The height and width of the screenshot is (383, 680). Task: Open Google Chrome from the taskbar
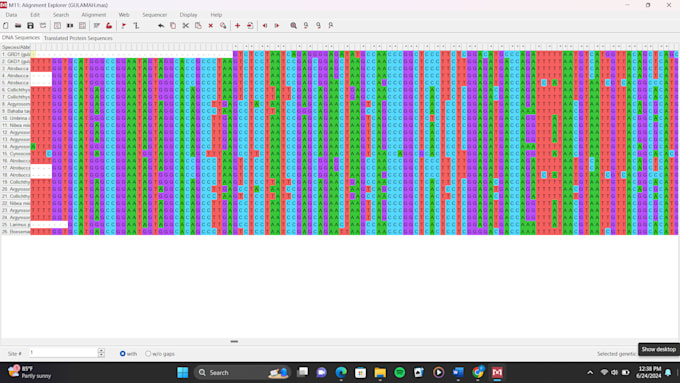click(478, 373)
